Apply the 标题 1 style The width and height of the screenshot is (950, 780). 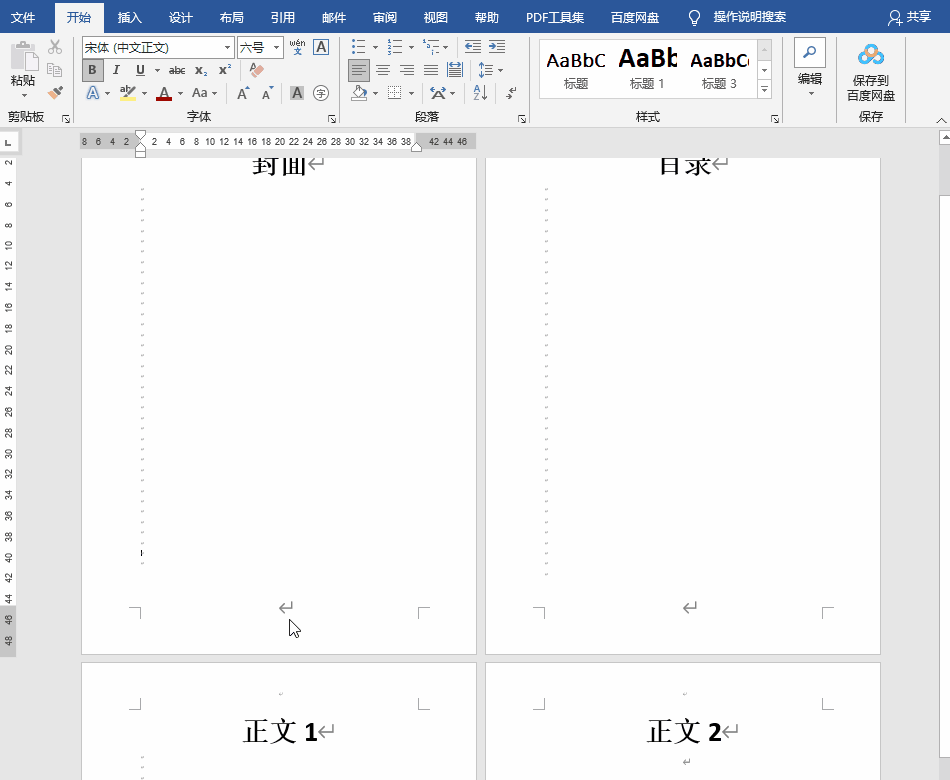647,70
